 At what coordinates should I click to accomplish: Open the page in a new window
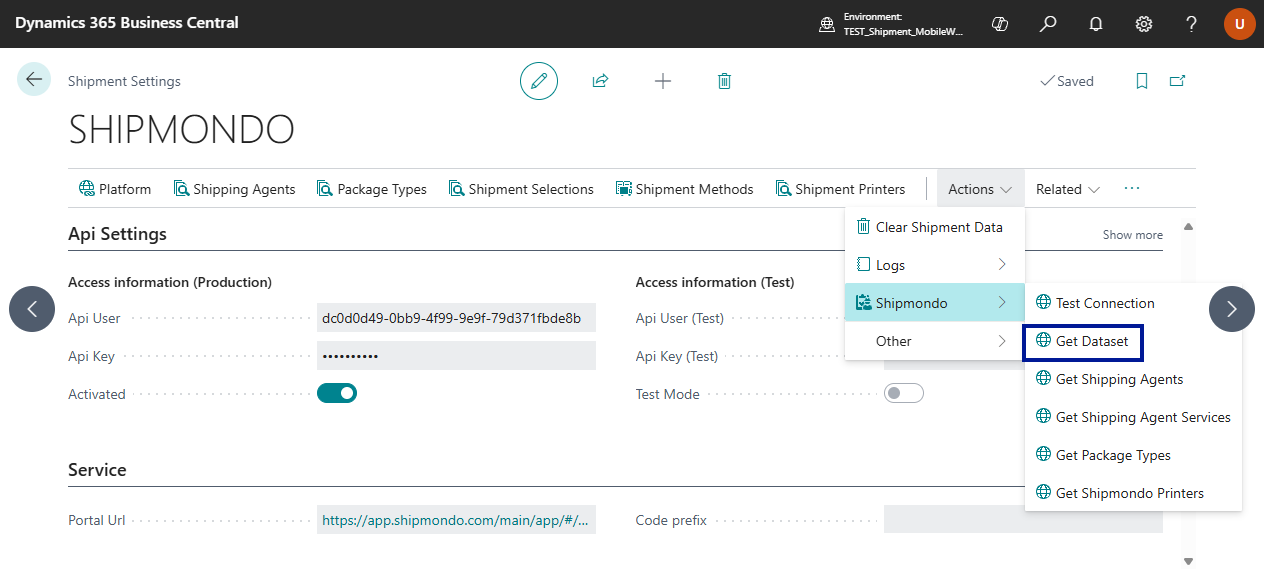[1177, 81]
